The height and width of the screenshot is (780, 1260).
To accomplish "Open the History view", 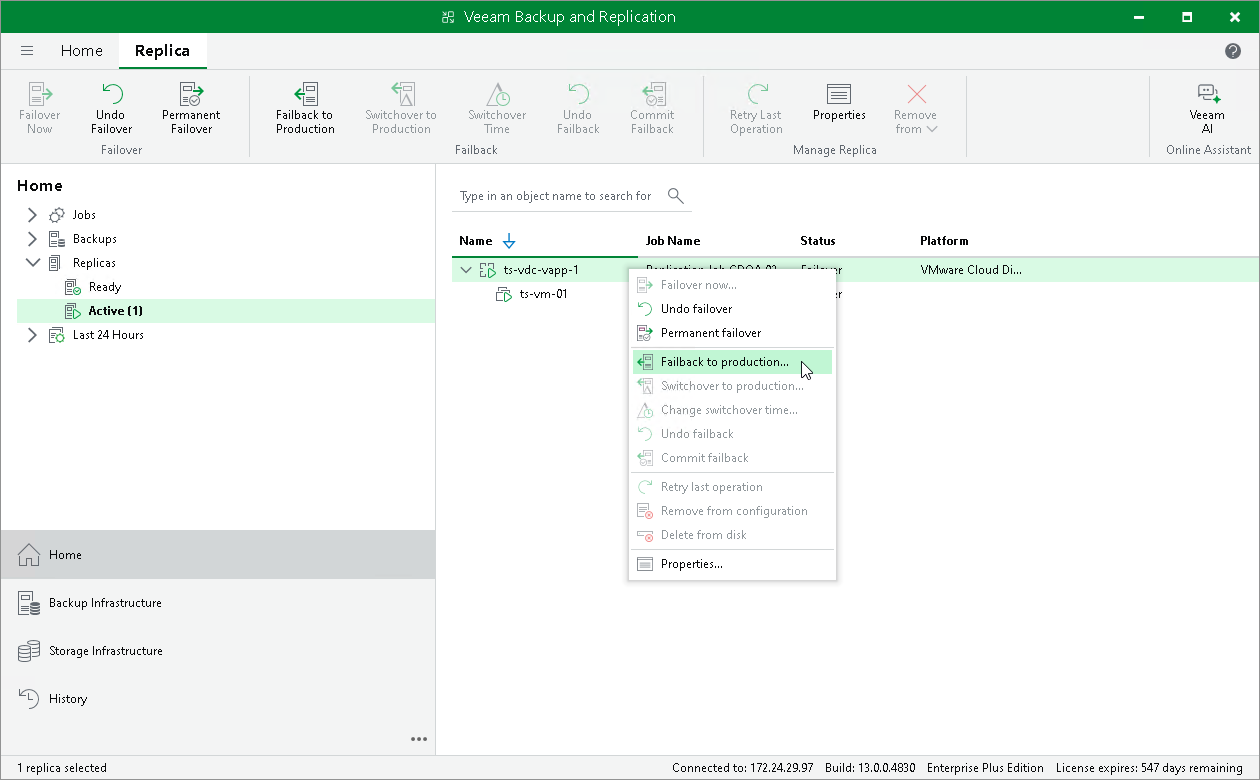I will coord(218,698).
